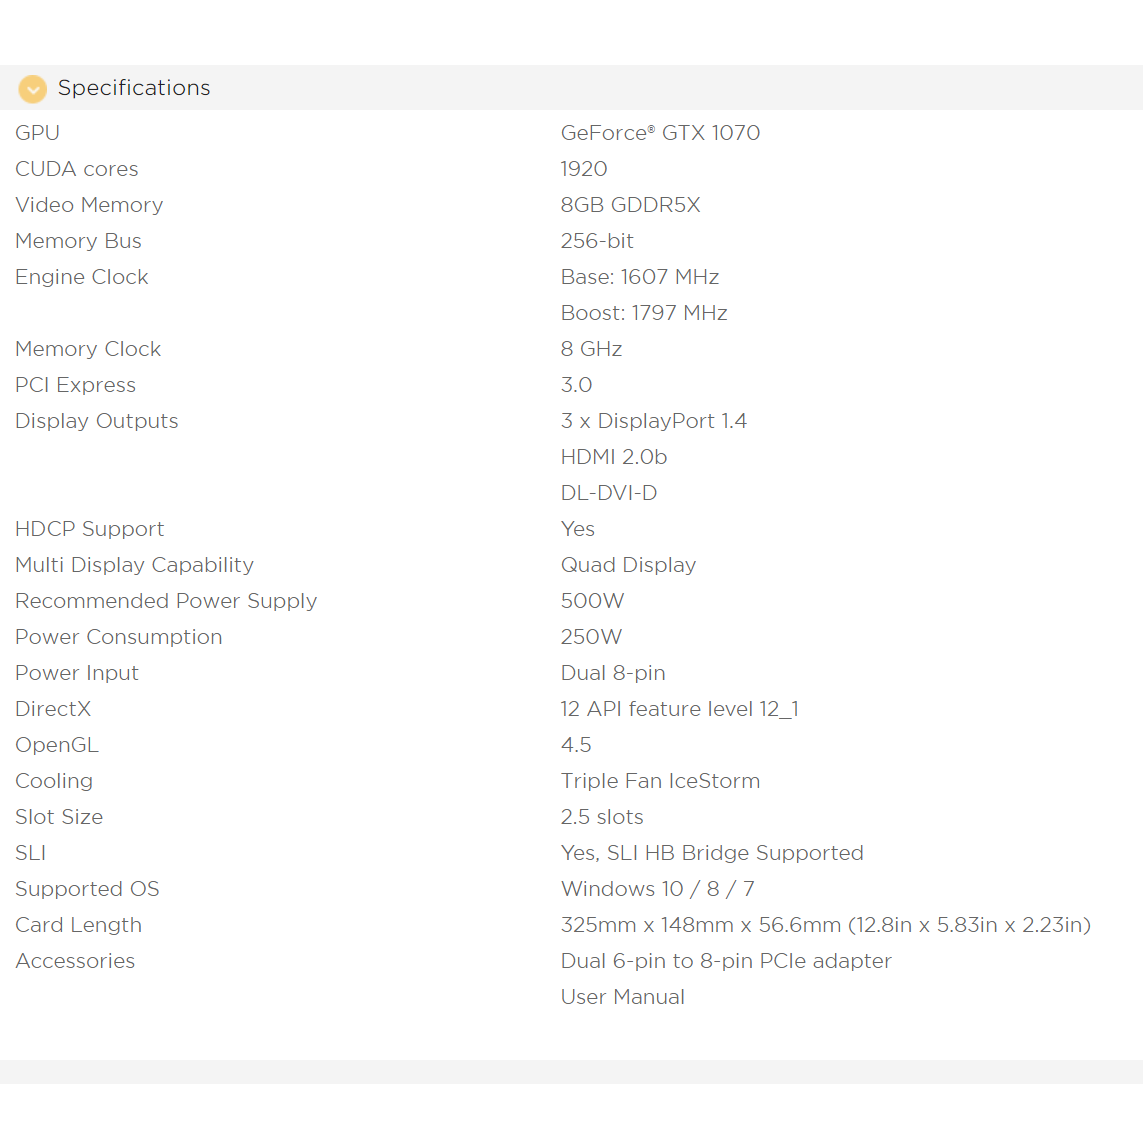Select Yes, SLI HB Bridge Supported

[712, 853]
